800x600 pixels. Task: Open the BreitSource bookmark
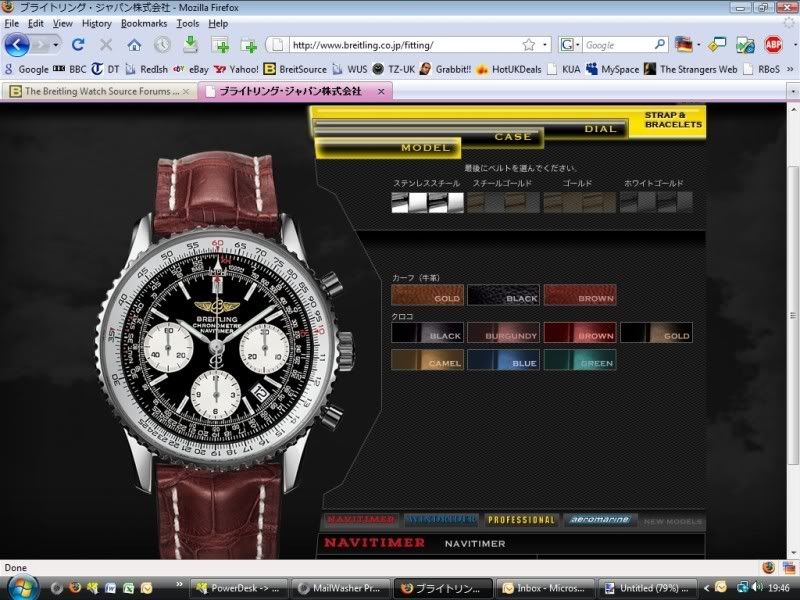point(295,69)
